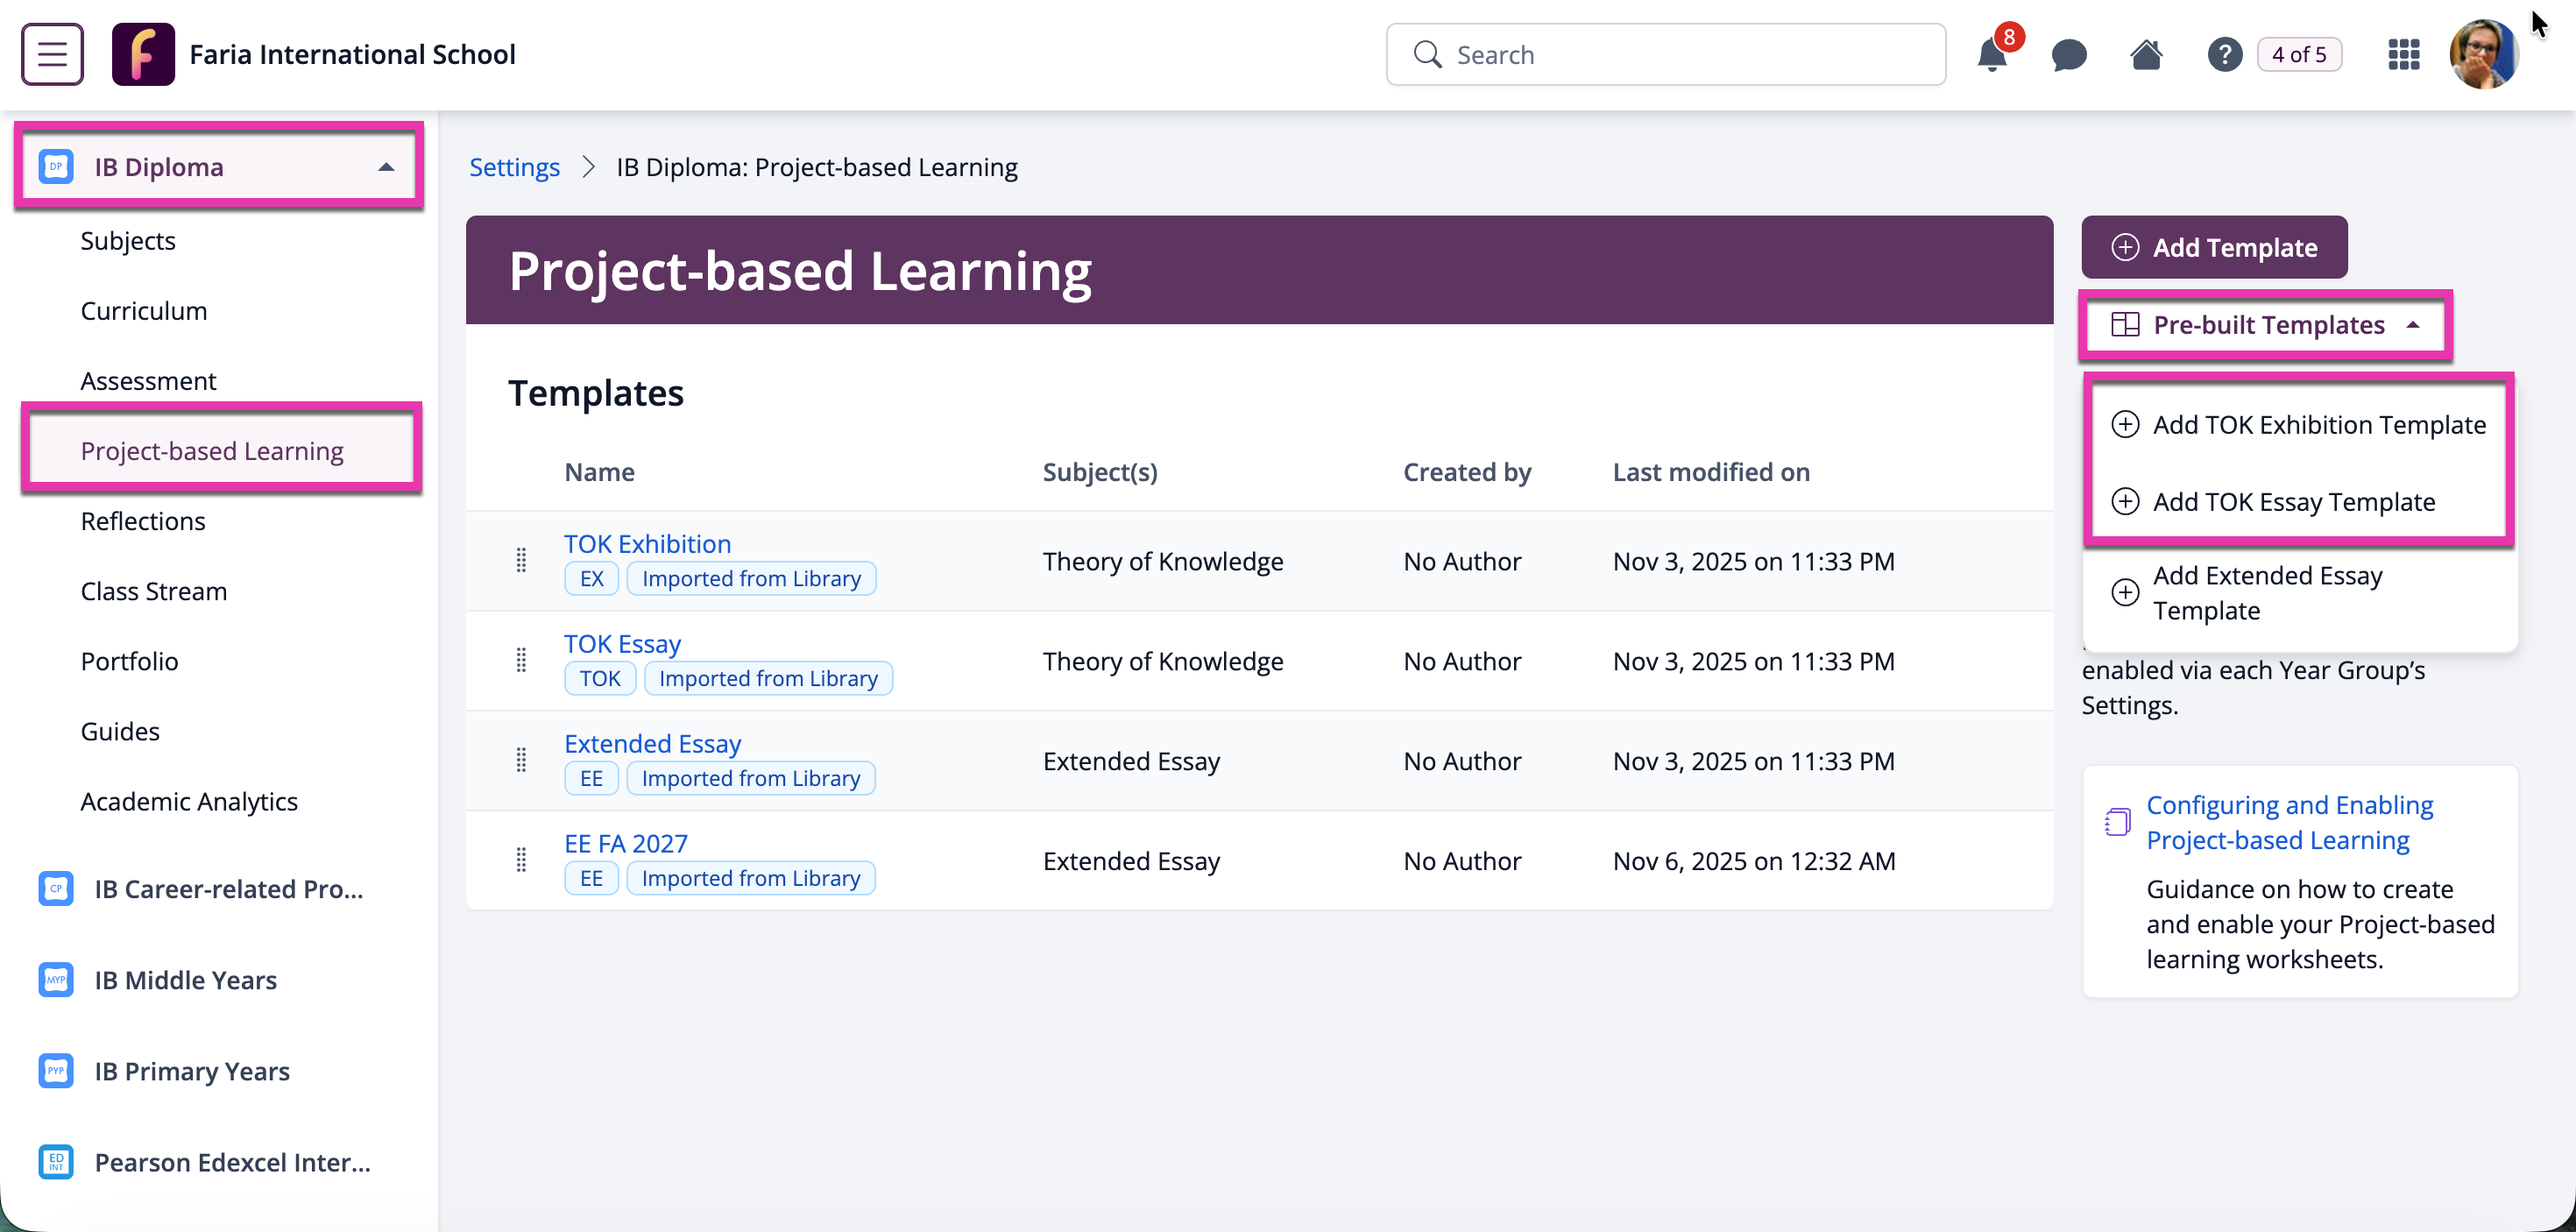This screenshot has height=1232, width=2576.
Task: Click the 4 of 5 progress badge
Action: click(2299, 54)
